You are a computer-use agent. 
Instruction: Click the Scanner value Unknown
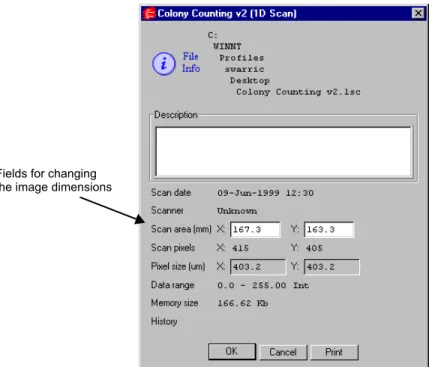click(x=237, y=211)
